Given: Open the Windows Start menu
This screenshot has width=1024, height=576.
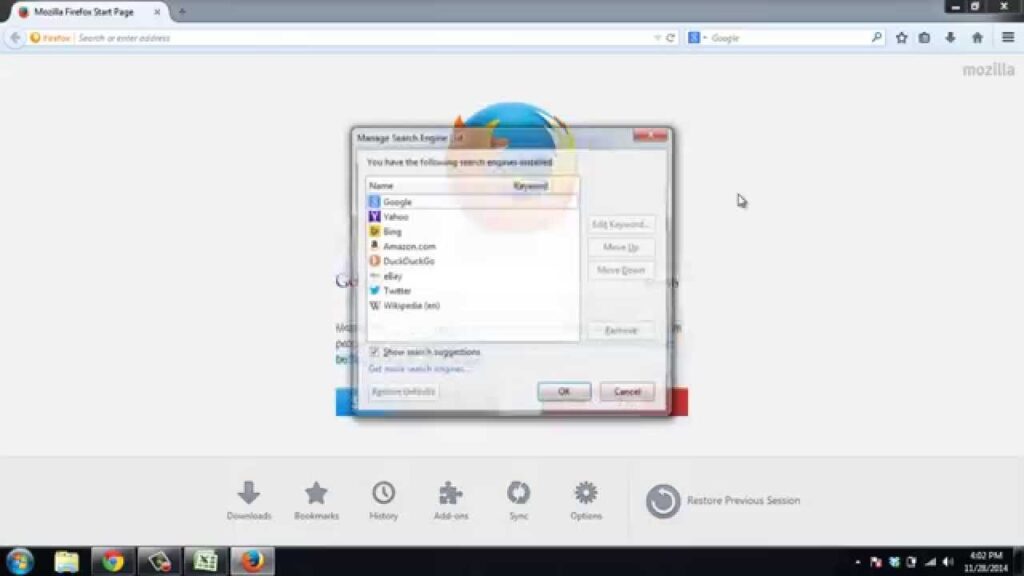Looking at the screenshot, I should (x=20, y=562).
